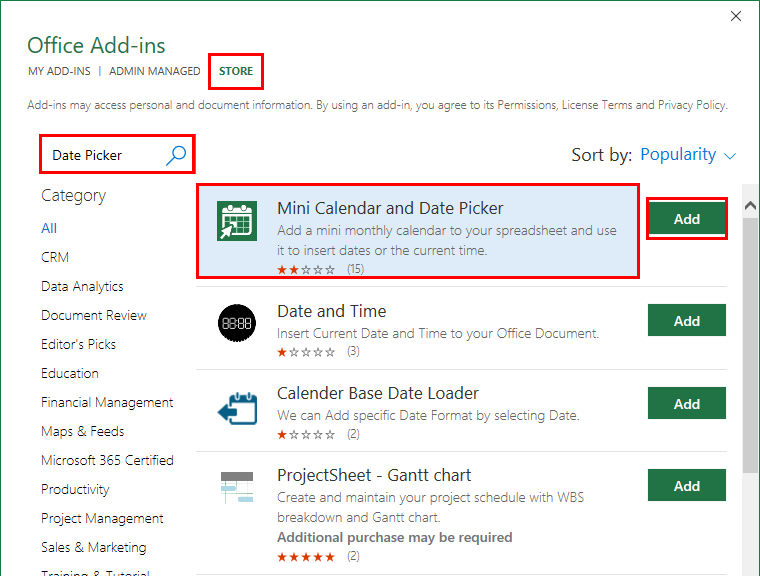Open the Date and Time title
This screenshot has height=576, width=760.
[332, 311]
